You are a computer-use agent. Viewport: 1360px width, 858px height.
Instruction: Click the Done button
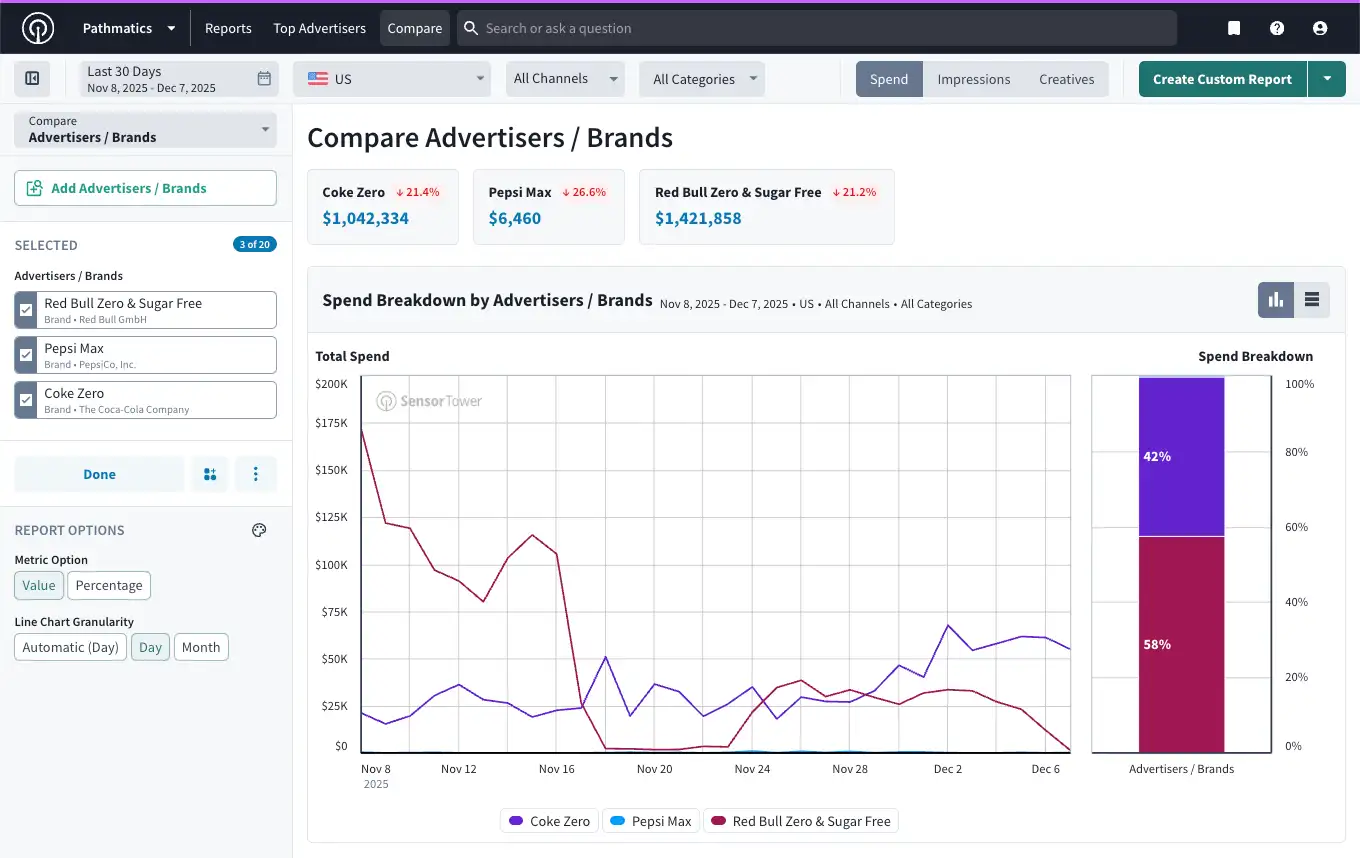pyautogui.click(x=99, y=474)
